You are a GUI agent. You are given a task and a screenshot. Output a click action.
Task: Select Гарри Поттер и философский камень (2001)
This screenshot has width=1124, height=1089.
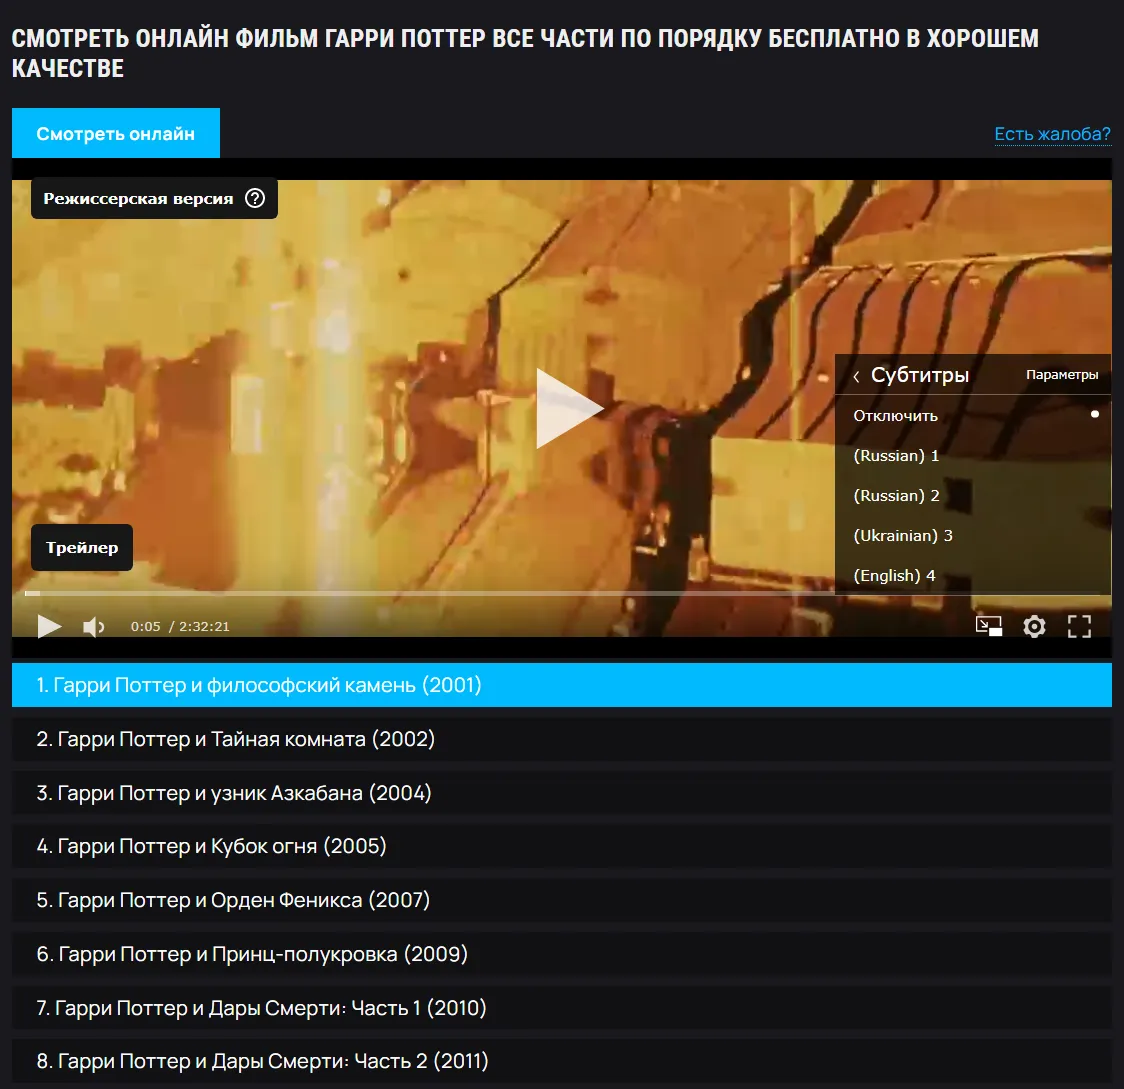[x=562, y=685]
